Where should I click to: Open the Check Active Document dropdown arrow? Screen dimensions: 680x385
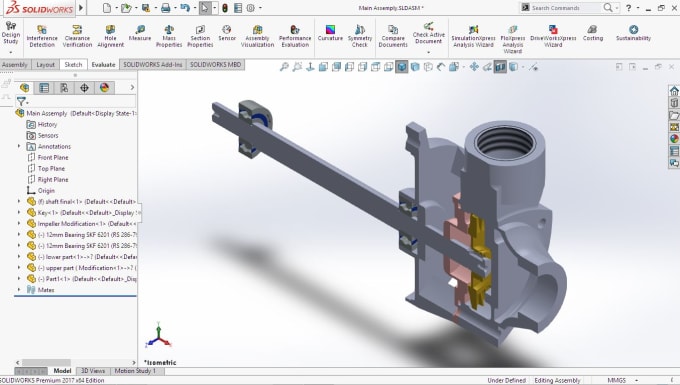[x=428, y=52]
